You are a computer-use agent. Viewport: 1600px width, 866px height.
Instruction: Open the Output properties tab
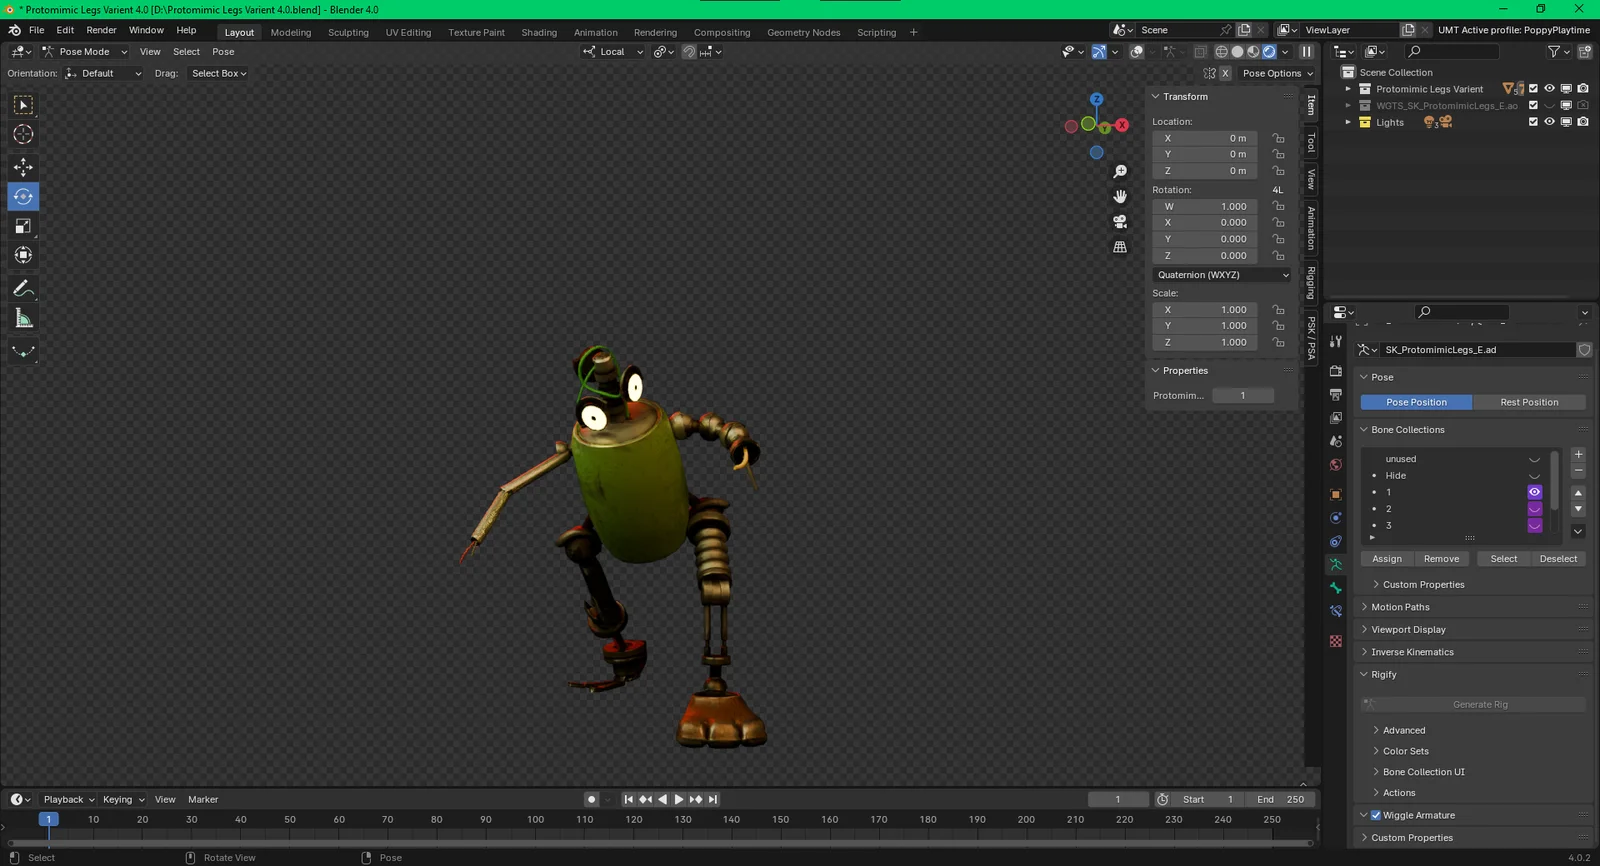(x=1336, y=394)
